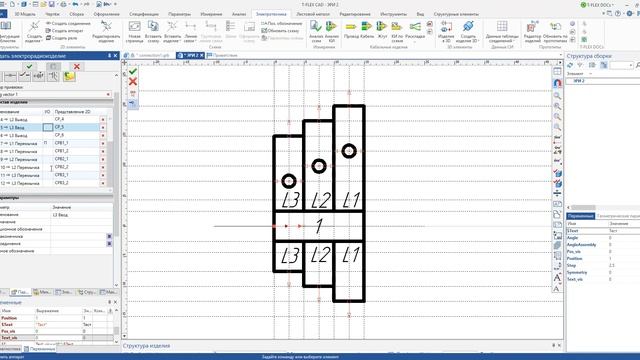Screen dimensions: 640x360
Task: Open dropdown for the CPB1_1 representation row
Action: 103,143
